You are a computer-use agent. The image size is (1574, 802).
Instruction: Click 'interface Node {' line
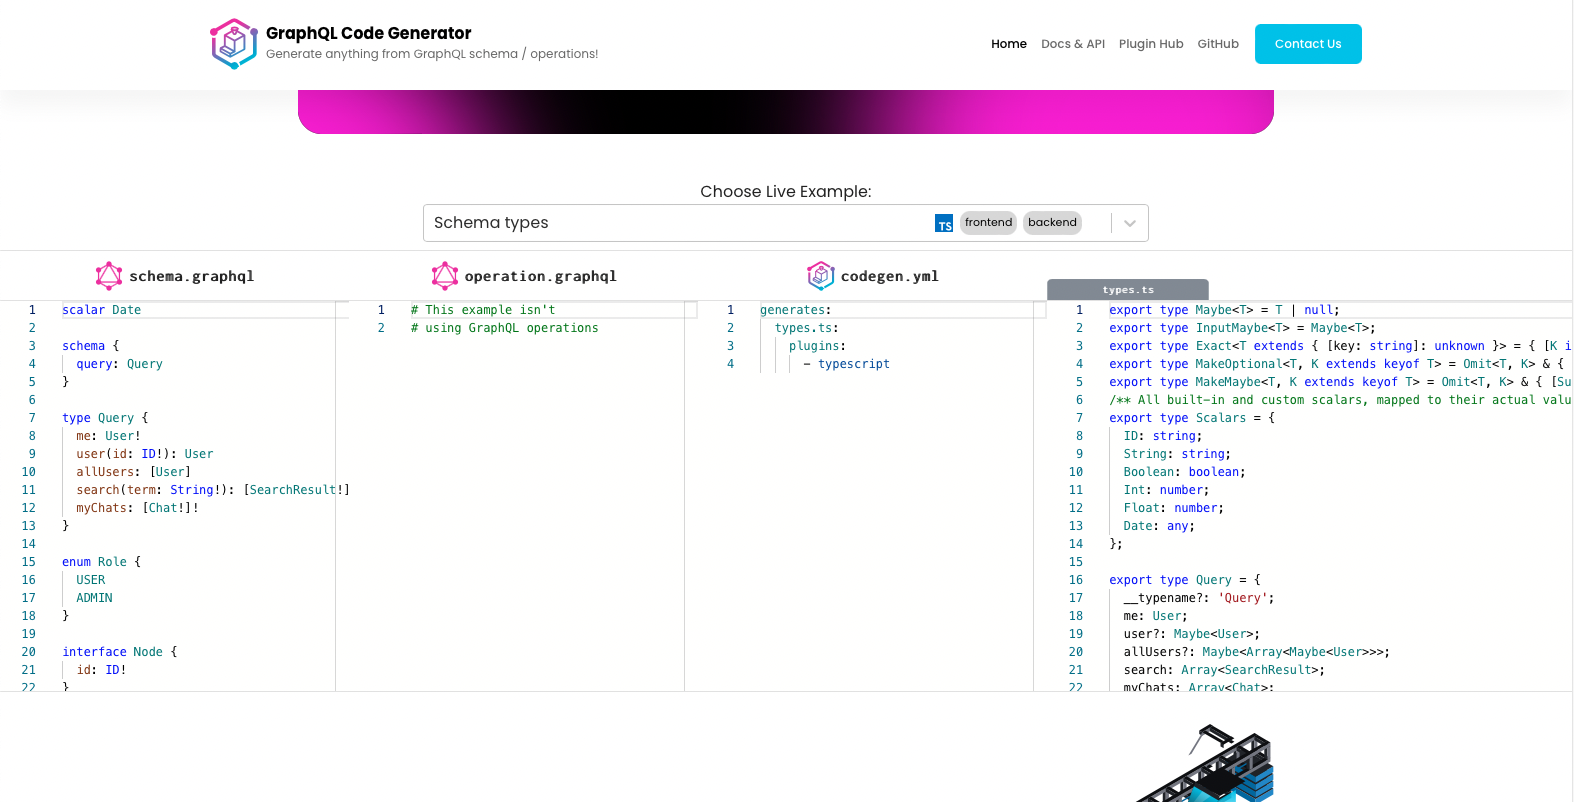pyautogui.click(x=120, y=652)
